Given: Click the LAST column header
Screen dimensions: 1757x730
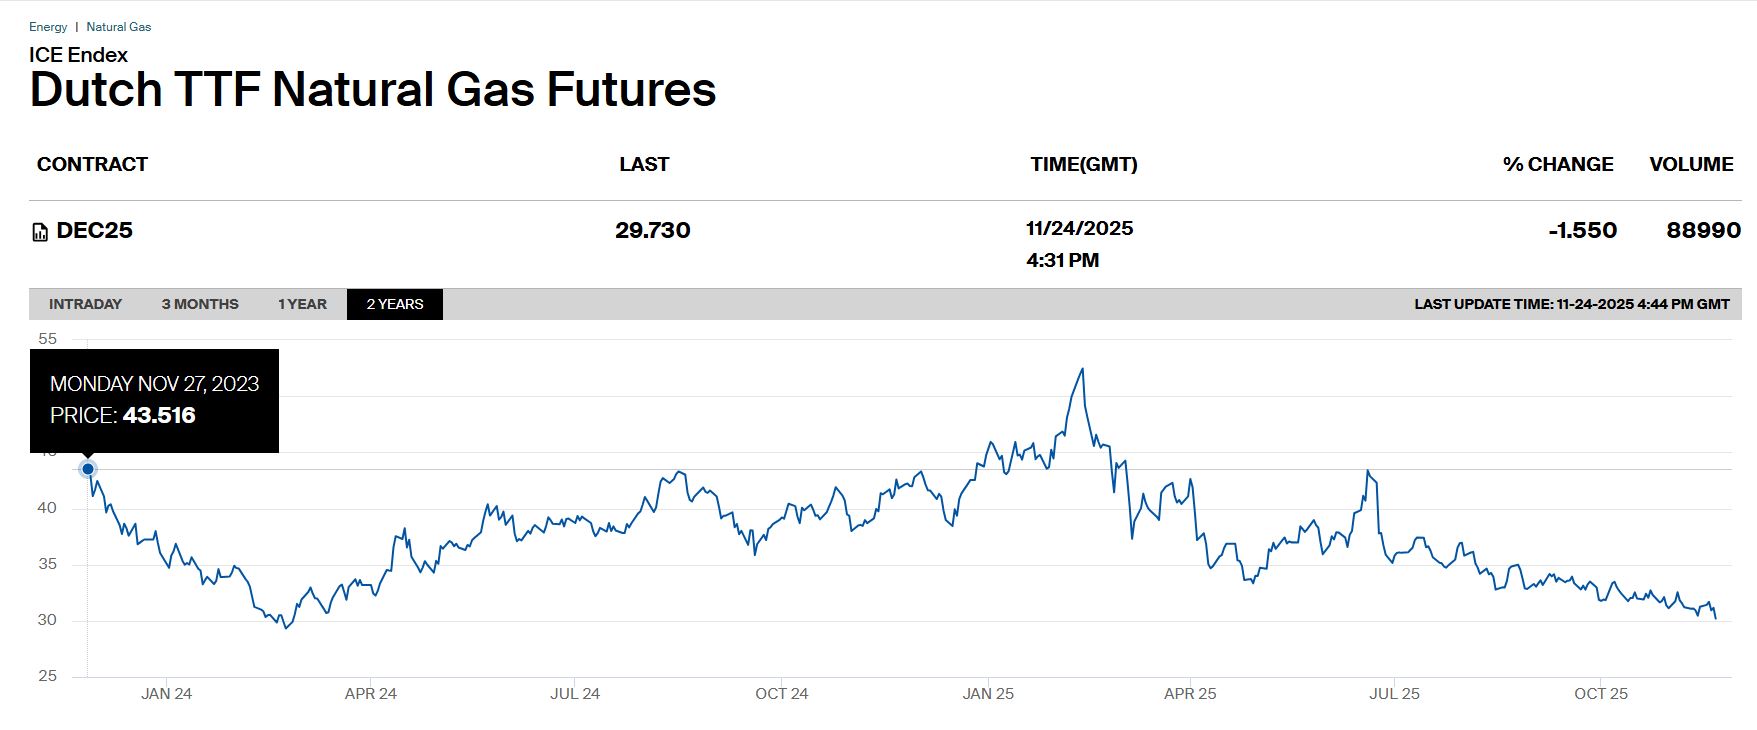Looking at the screenshot, I should click(644, 164).
